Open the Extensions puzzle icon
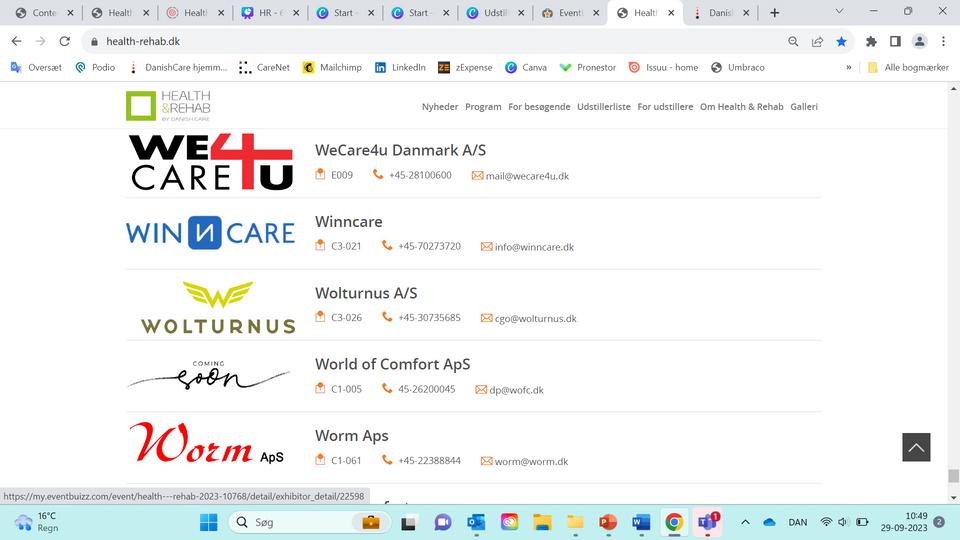 pyautogui.click(x=871, y=41)
